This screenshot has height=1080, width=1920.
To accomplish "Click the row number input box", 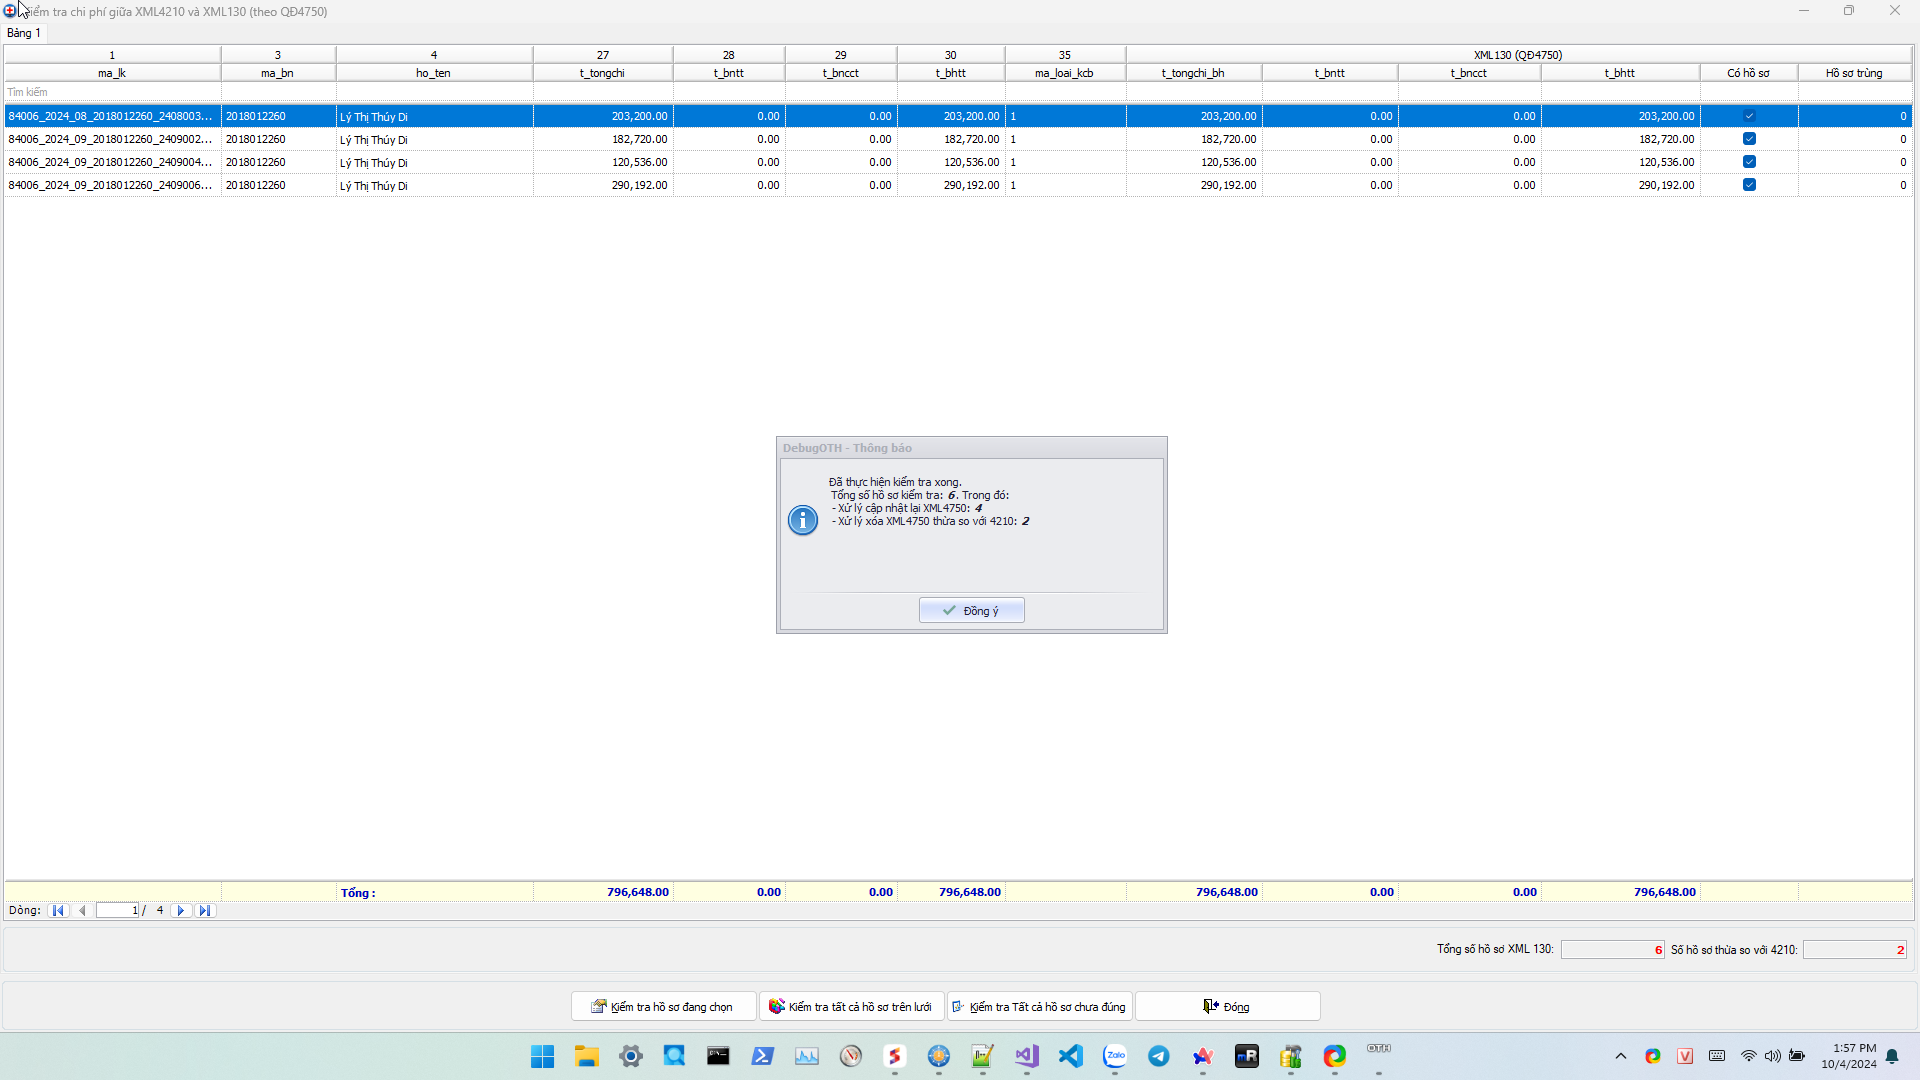I will (117, 910).
